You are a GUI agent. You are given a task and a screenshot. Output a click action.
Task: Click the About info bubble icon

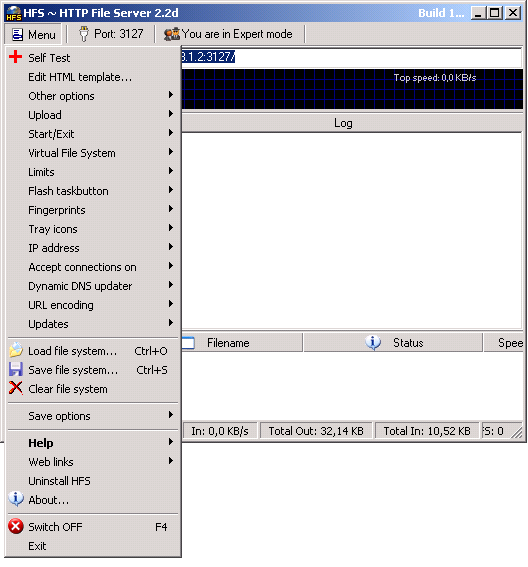tap(16, 499)
